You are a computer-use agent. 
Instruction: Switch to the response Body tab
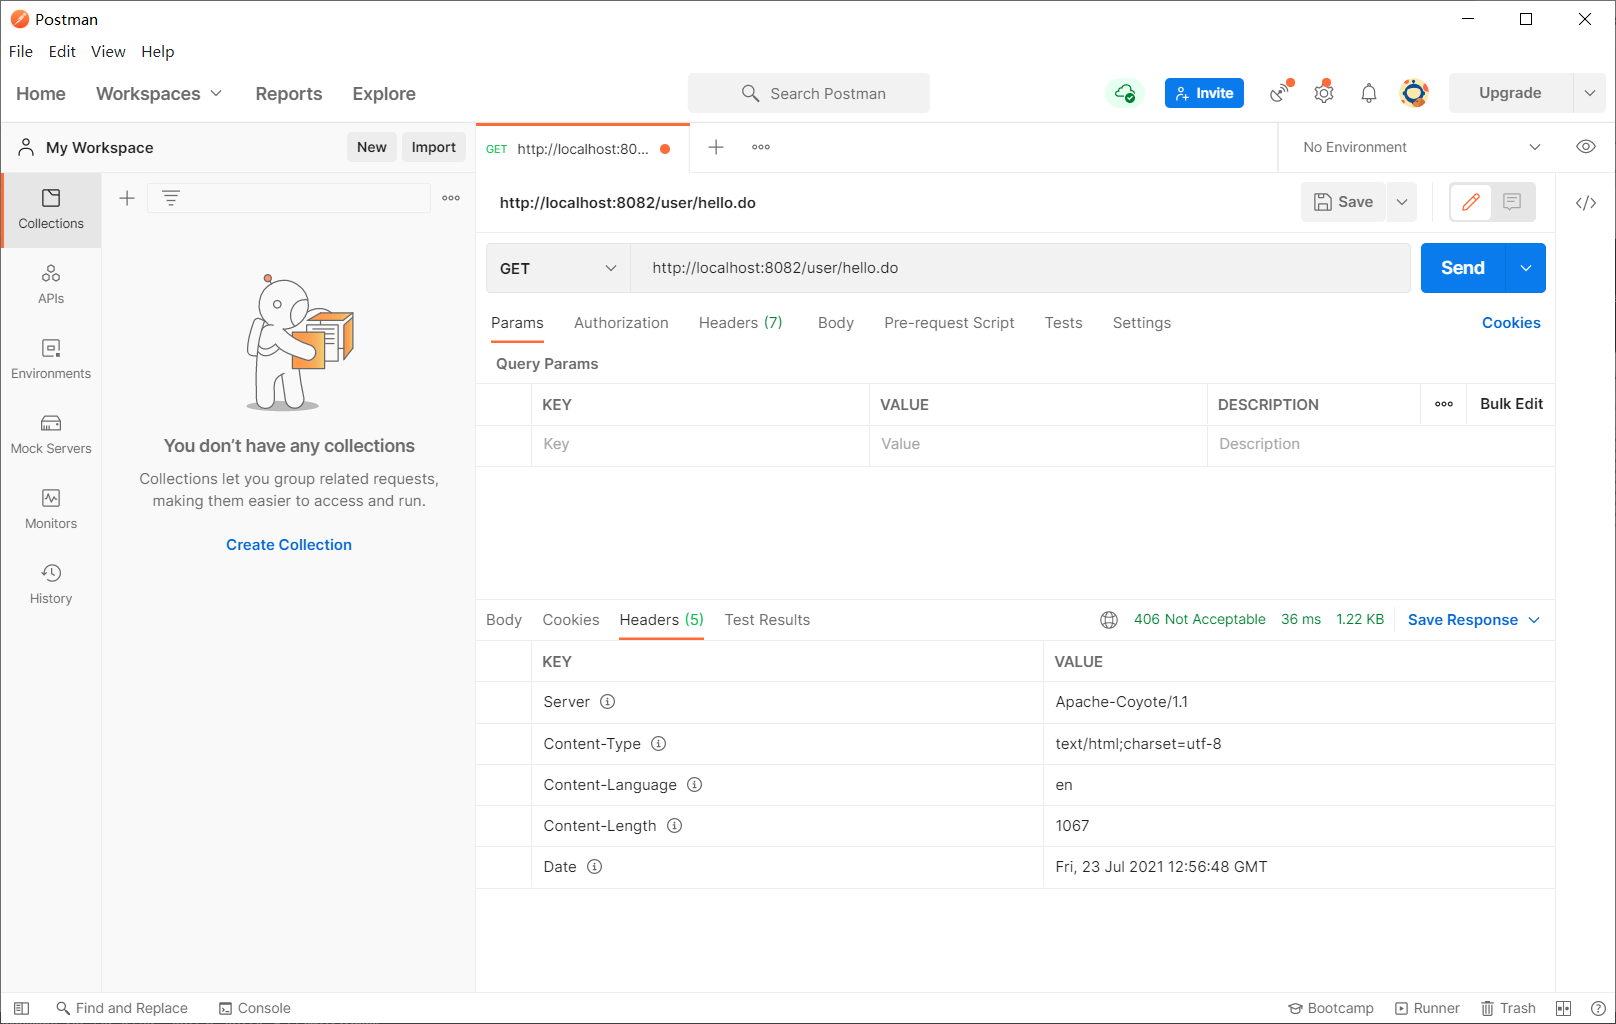[504, 620]
